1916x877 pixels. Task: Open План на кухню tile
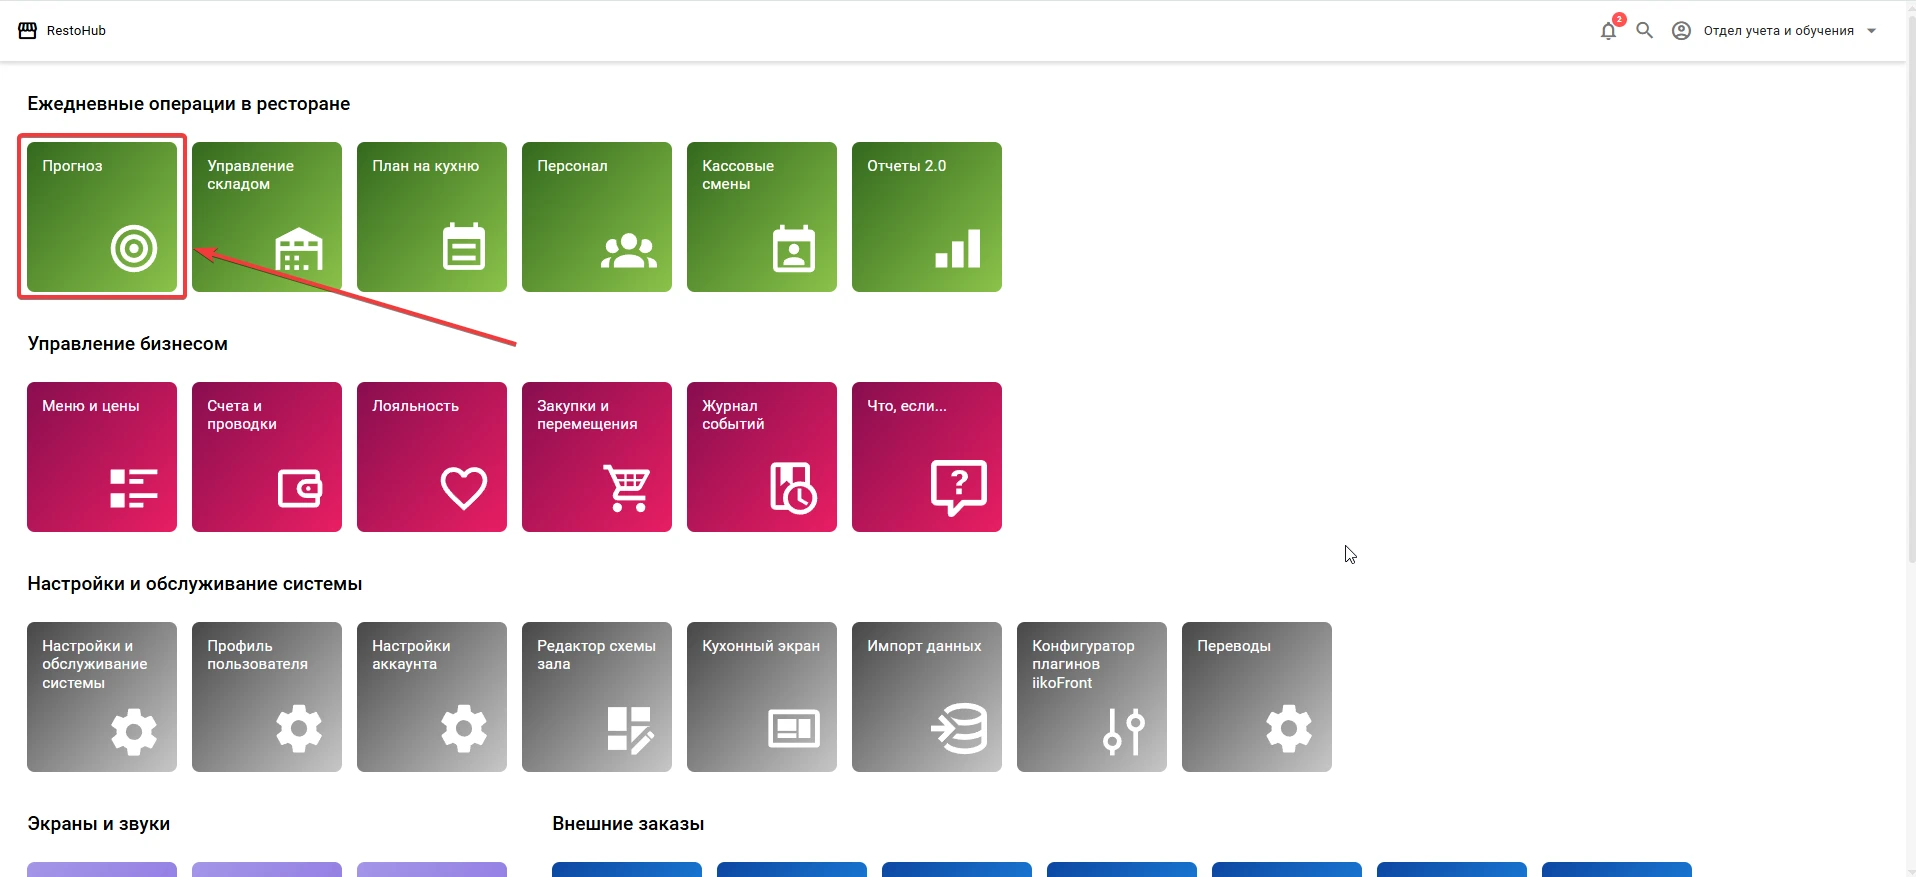(432, 217)
